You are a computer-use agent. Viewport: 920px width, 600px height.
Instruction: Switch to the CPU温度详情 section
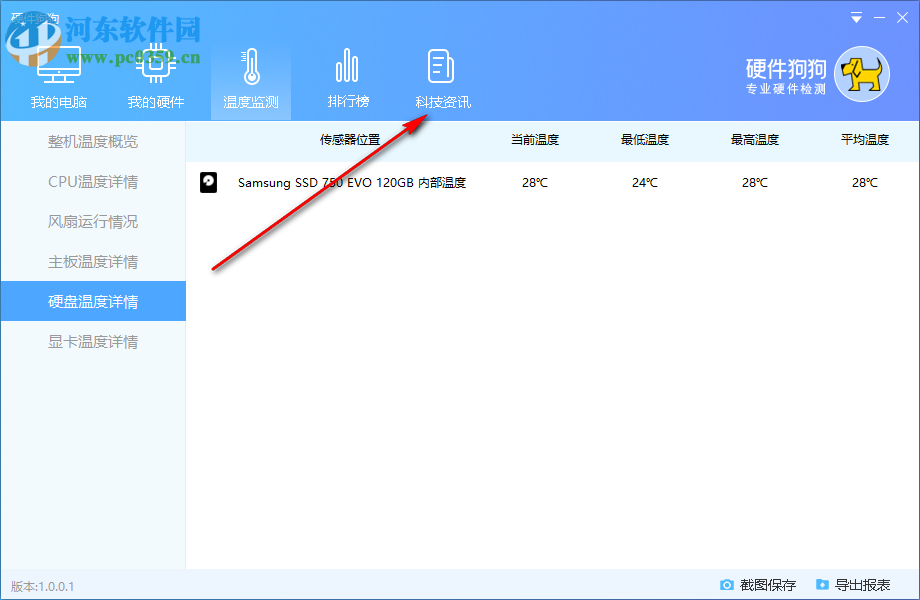[92, 181]
